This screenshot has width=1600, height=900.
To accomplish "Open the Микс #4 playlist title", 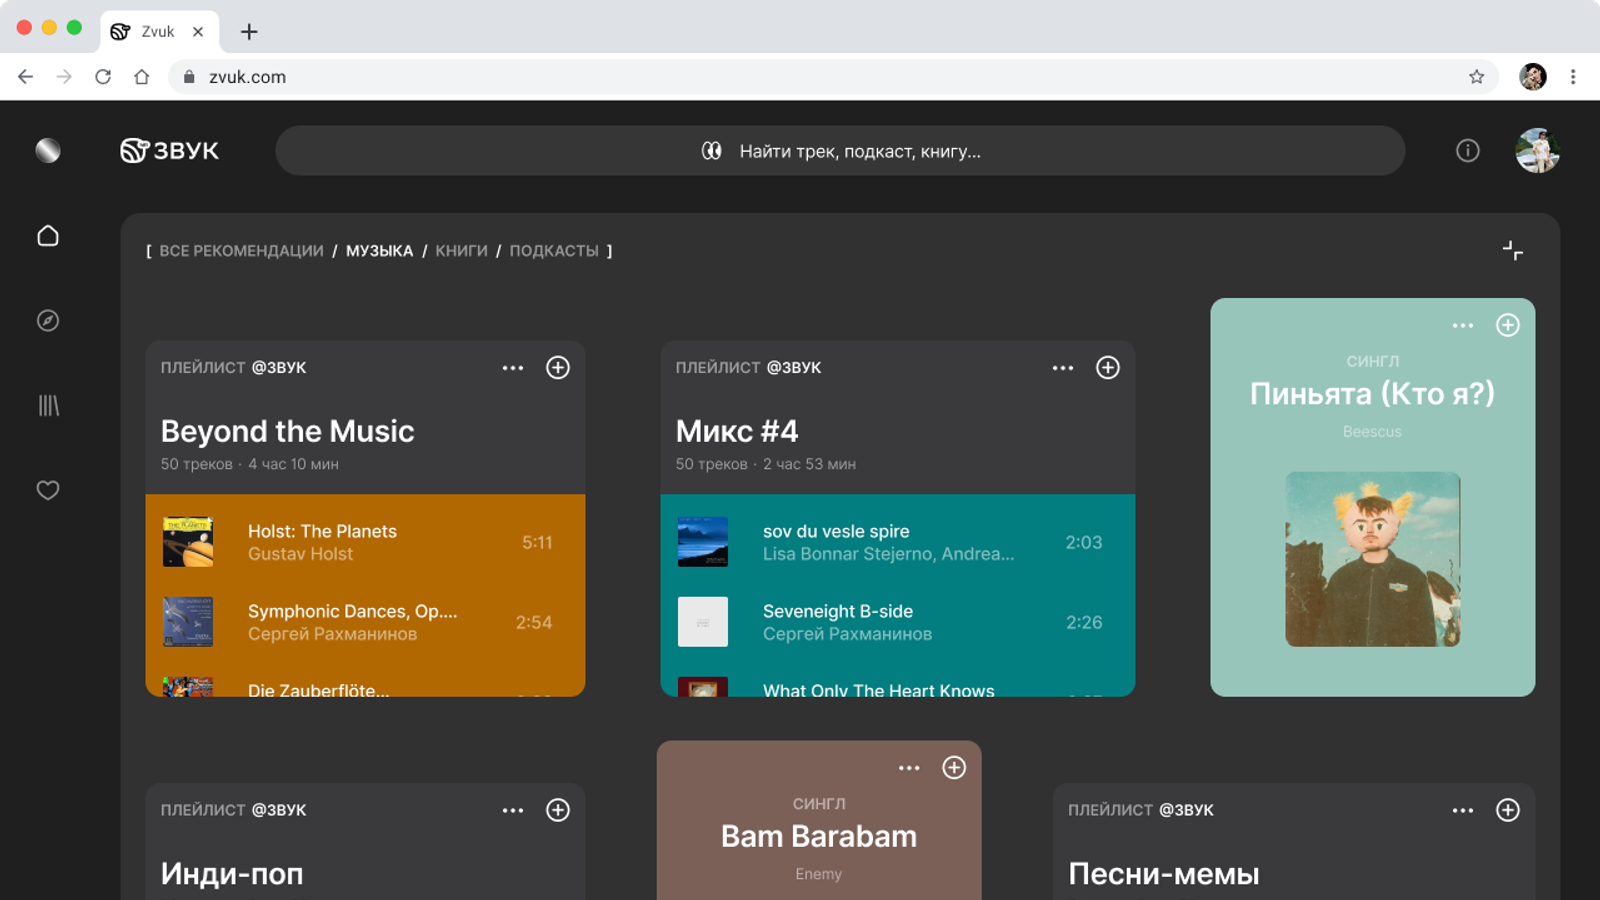I will coord(737,431).
